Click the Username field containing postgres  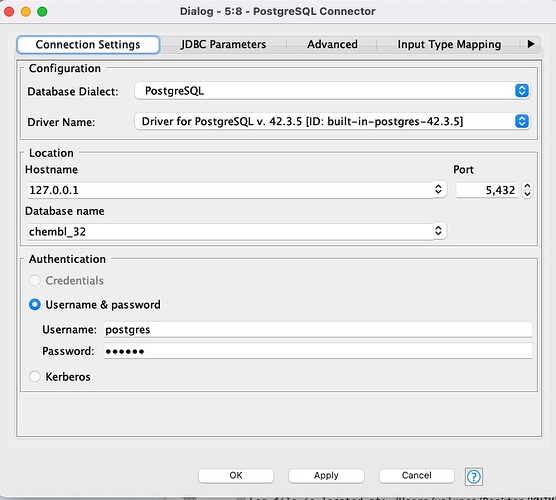coord(318,329)
